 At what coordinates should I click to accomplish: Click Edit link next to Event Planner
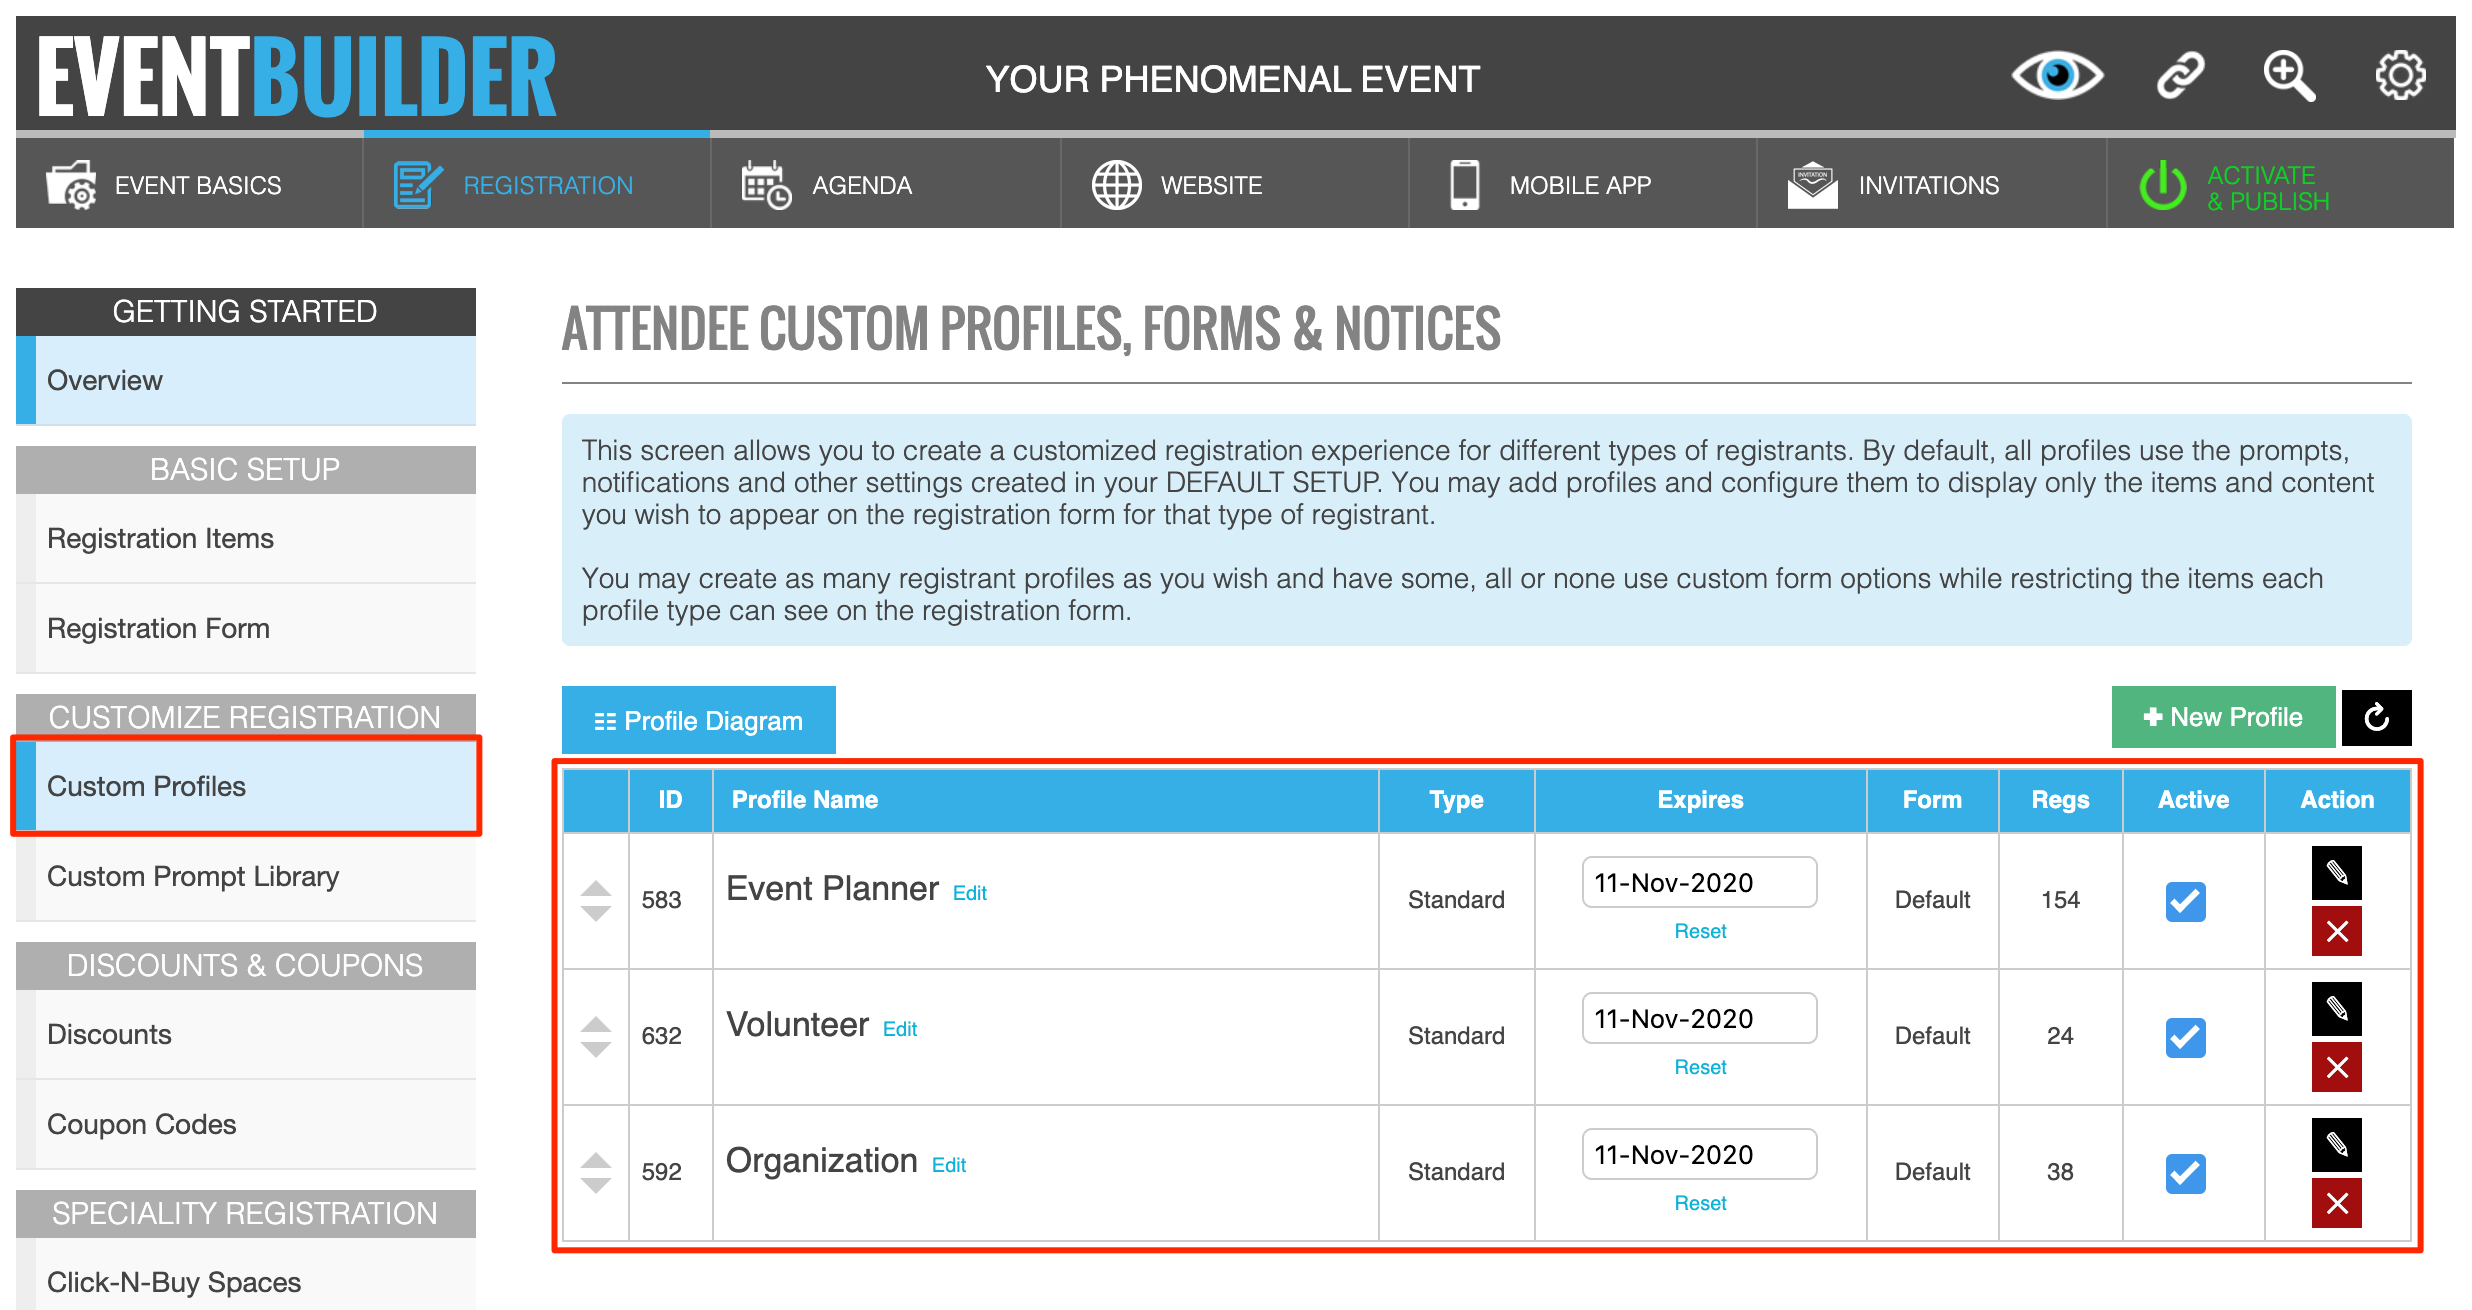point(970,893)
